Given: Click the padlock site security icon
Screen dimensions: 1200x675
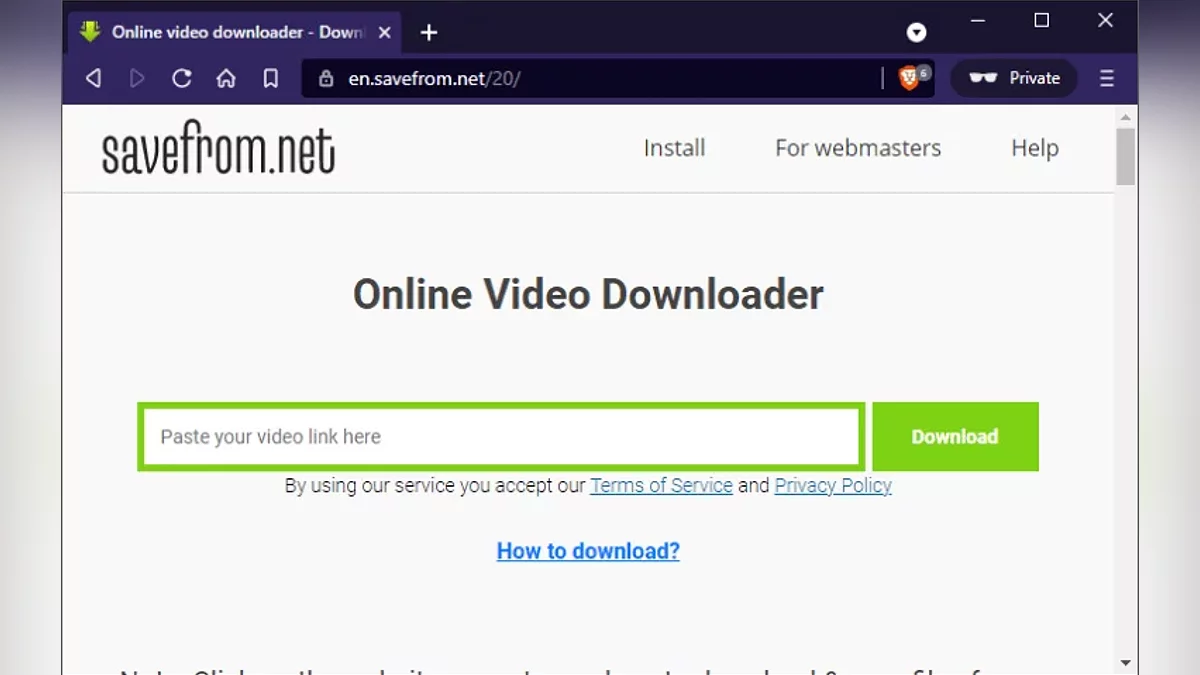Looking at the screenshot, I should point(325,78).
